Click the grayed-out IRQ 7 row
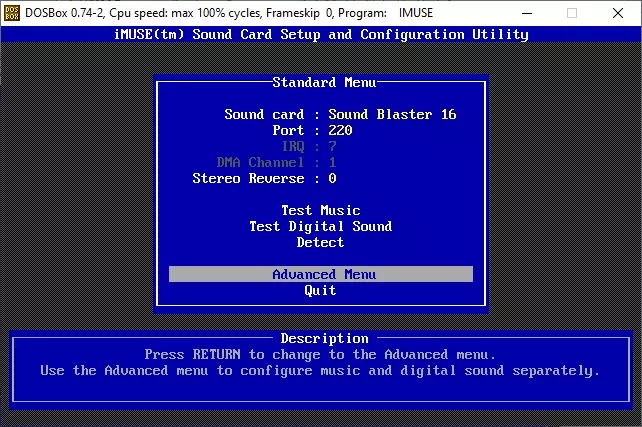The width and height of the screenshot is (642, 427). click(309, 146)
